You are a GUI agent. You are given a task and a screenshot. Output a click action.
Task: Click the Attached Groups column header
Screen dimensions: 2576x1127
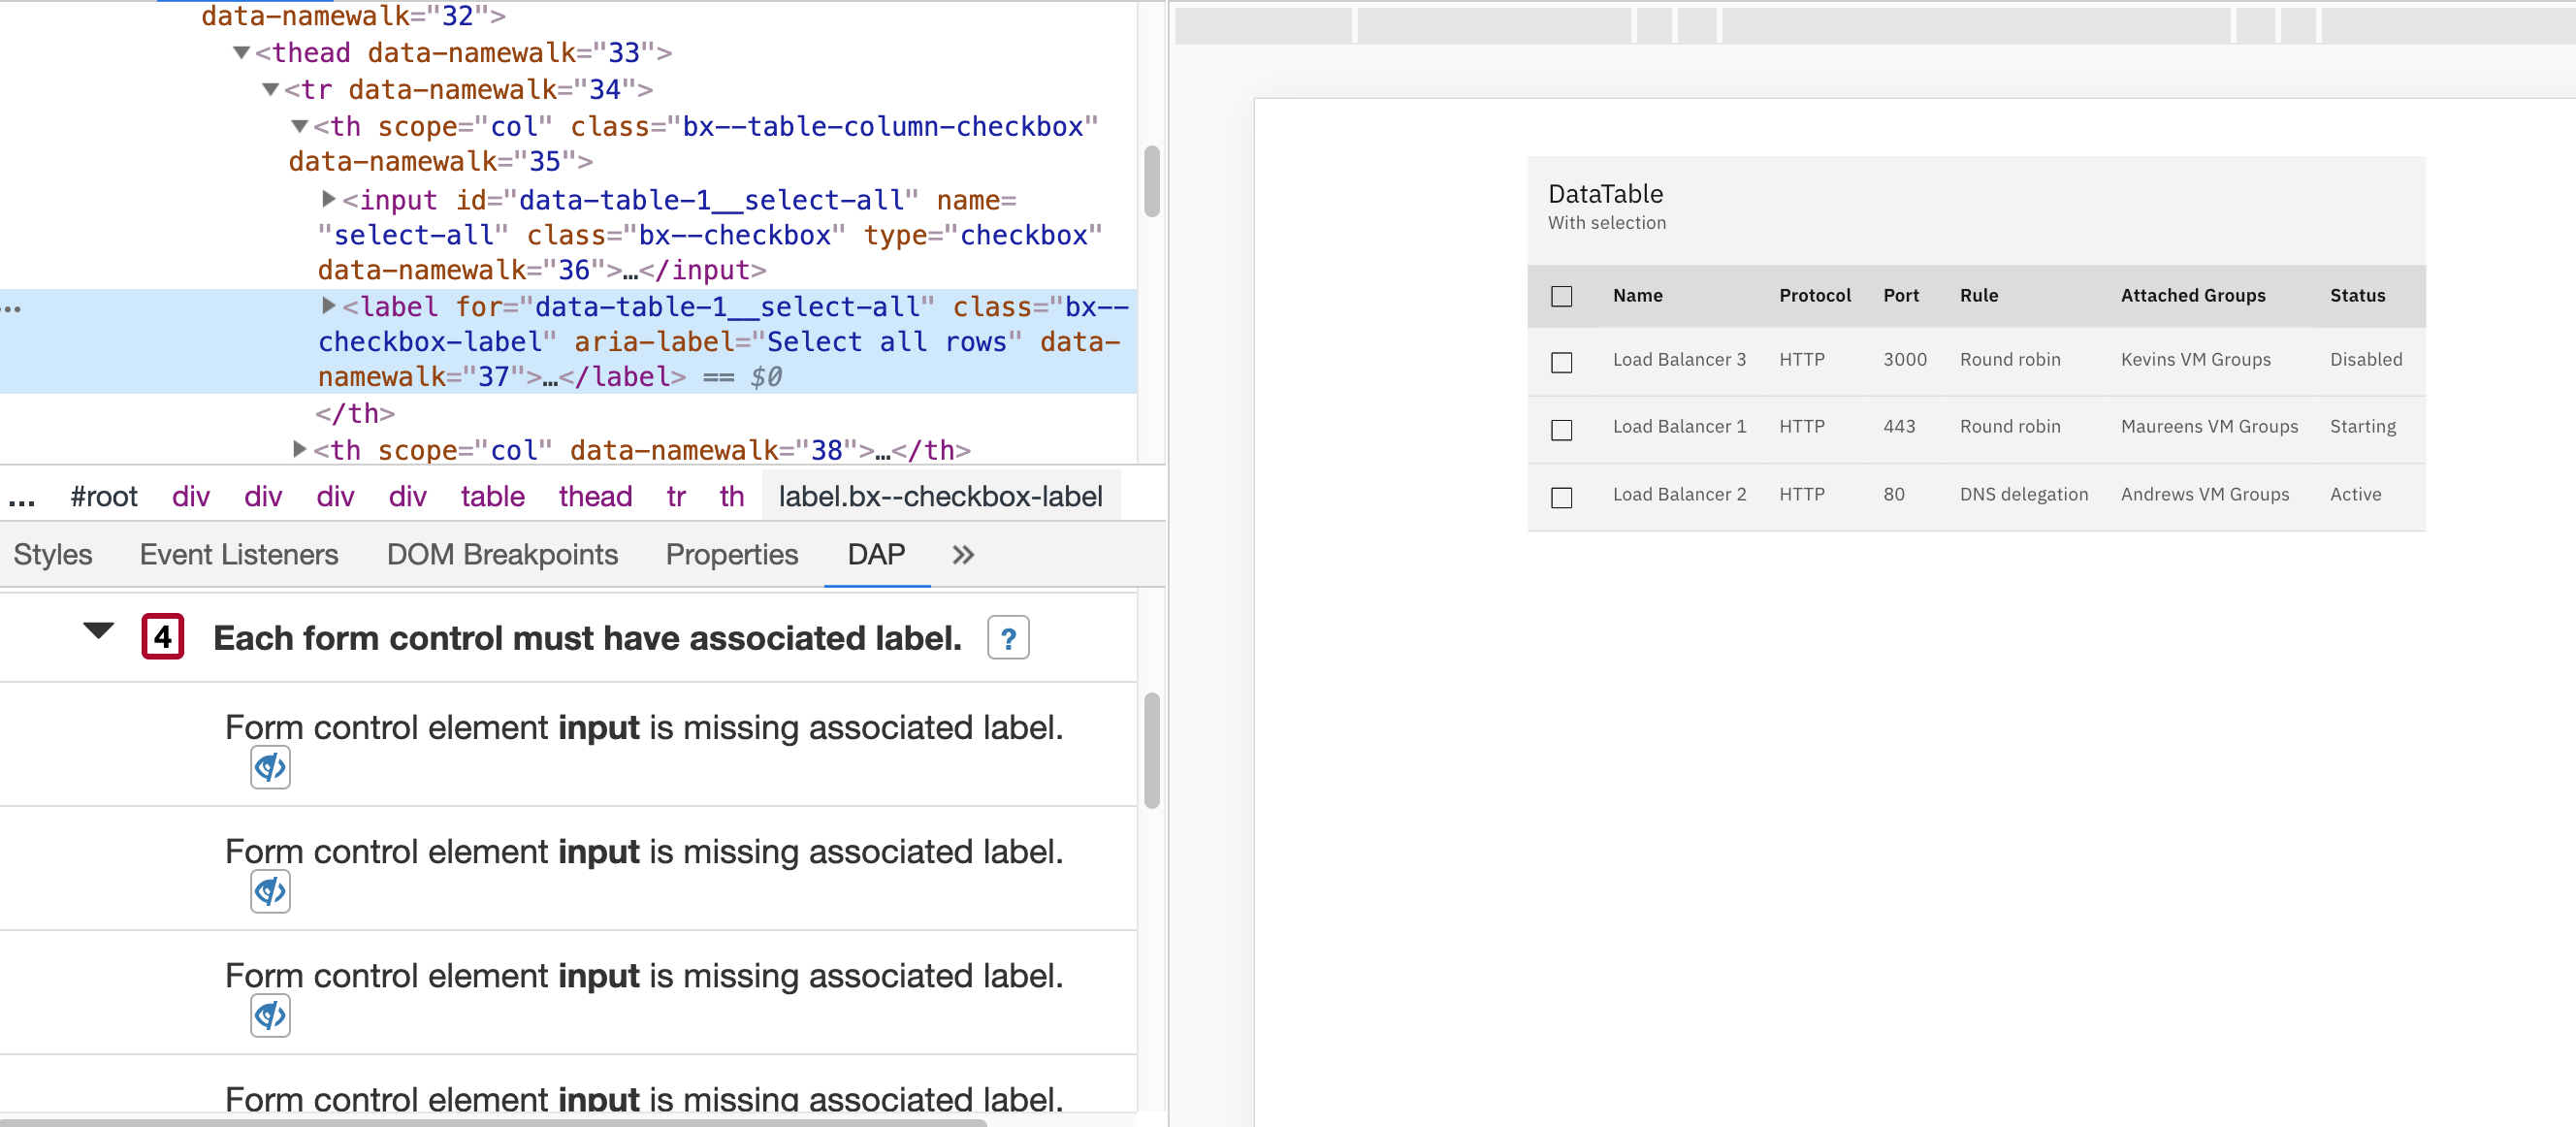[2193, 296]
